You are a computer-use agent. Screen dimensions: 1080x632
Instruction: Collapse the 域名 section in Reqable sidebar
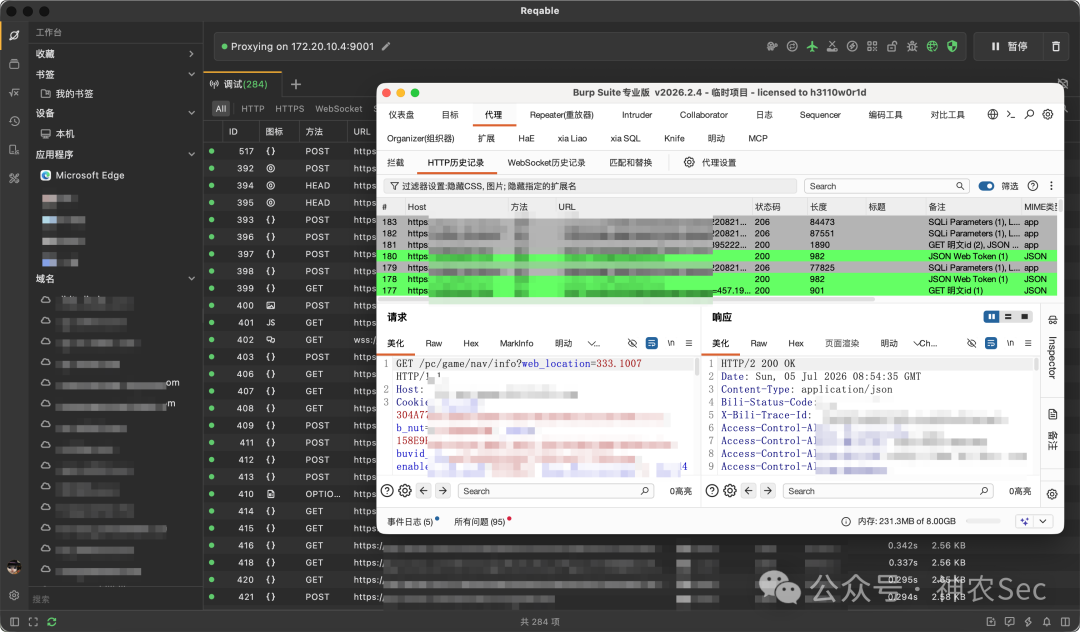[191, 278]
